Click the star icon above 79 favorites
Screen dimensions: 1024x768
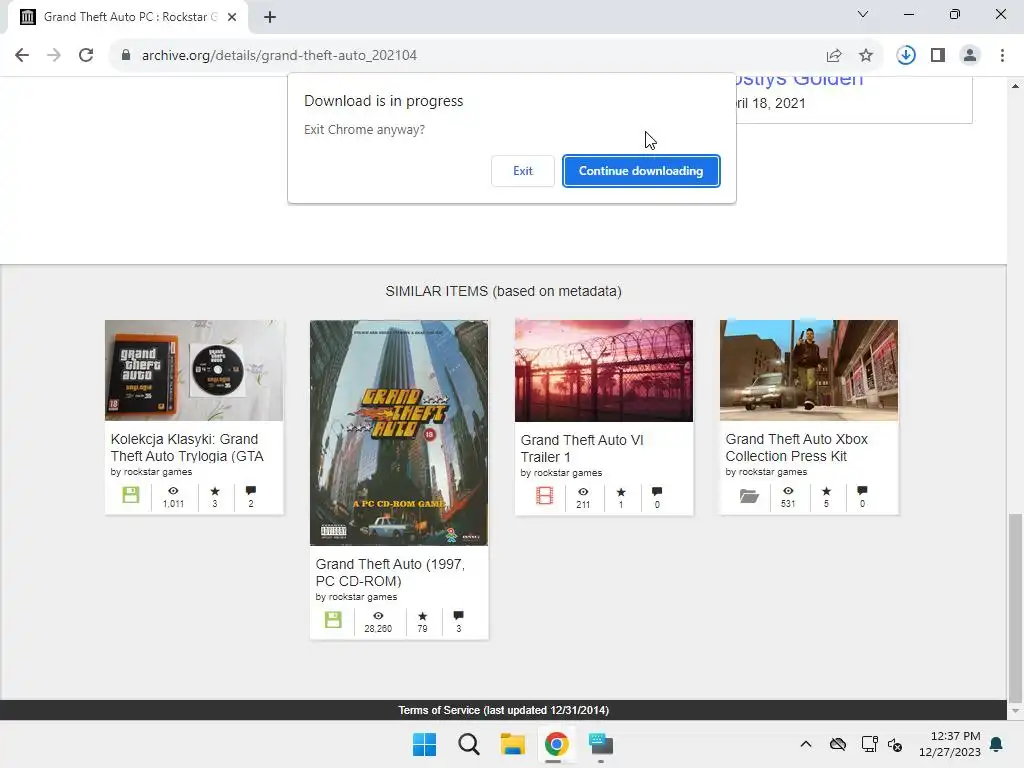[x=423, y=615]
